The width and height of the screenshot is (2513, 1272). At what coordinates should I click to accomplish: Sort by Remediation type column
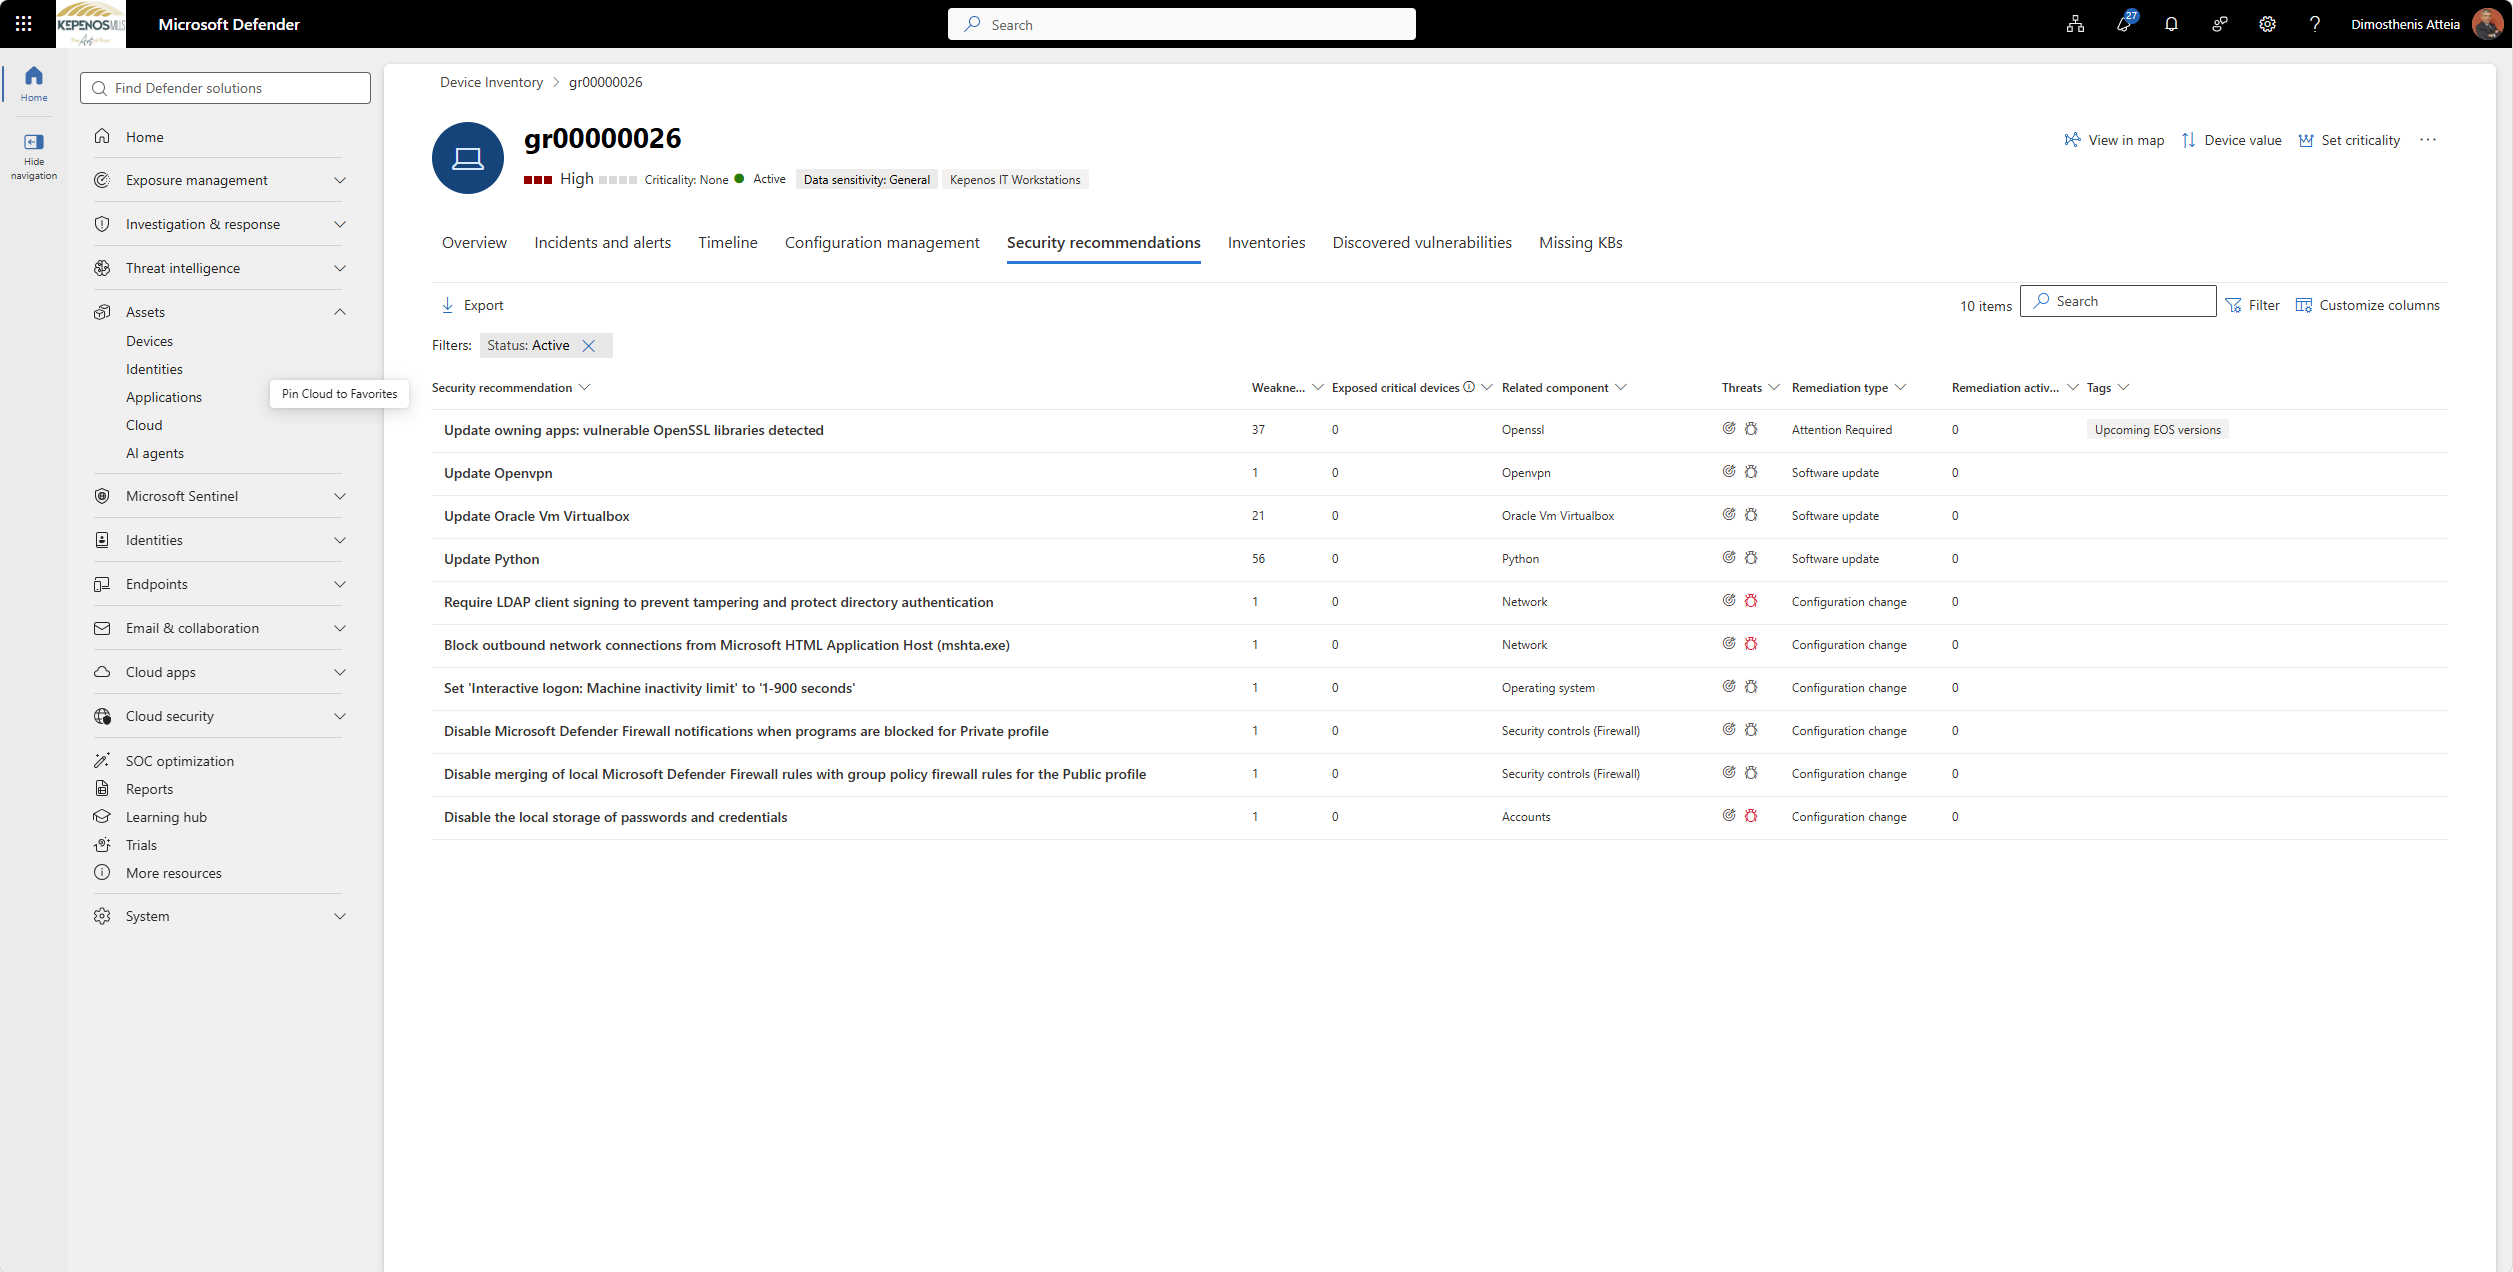[1849, 388]
